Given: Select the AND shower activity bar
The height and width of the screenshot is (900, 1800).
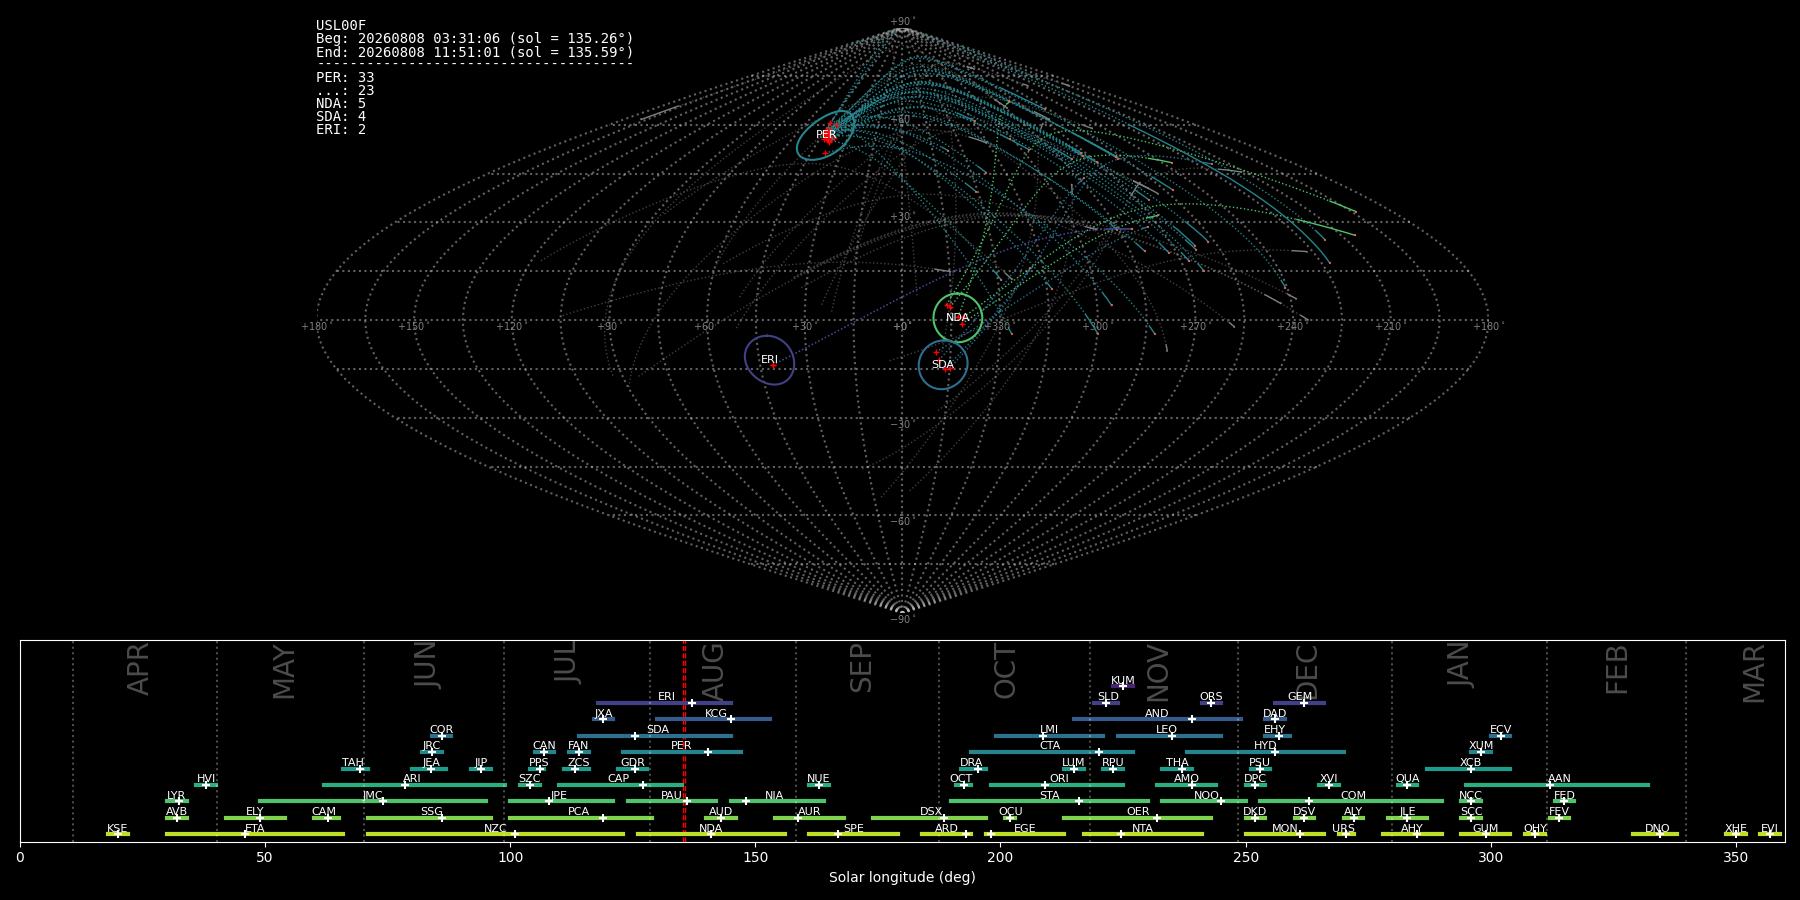Looking at the screenshot, I should coord(1158,719).
